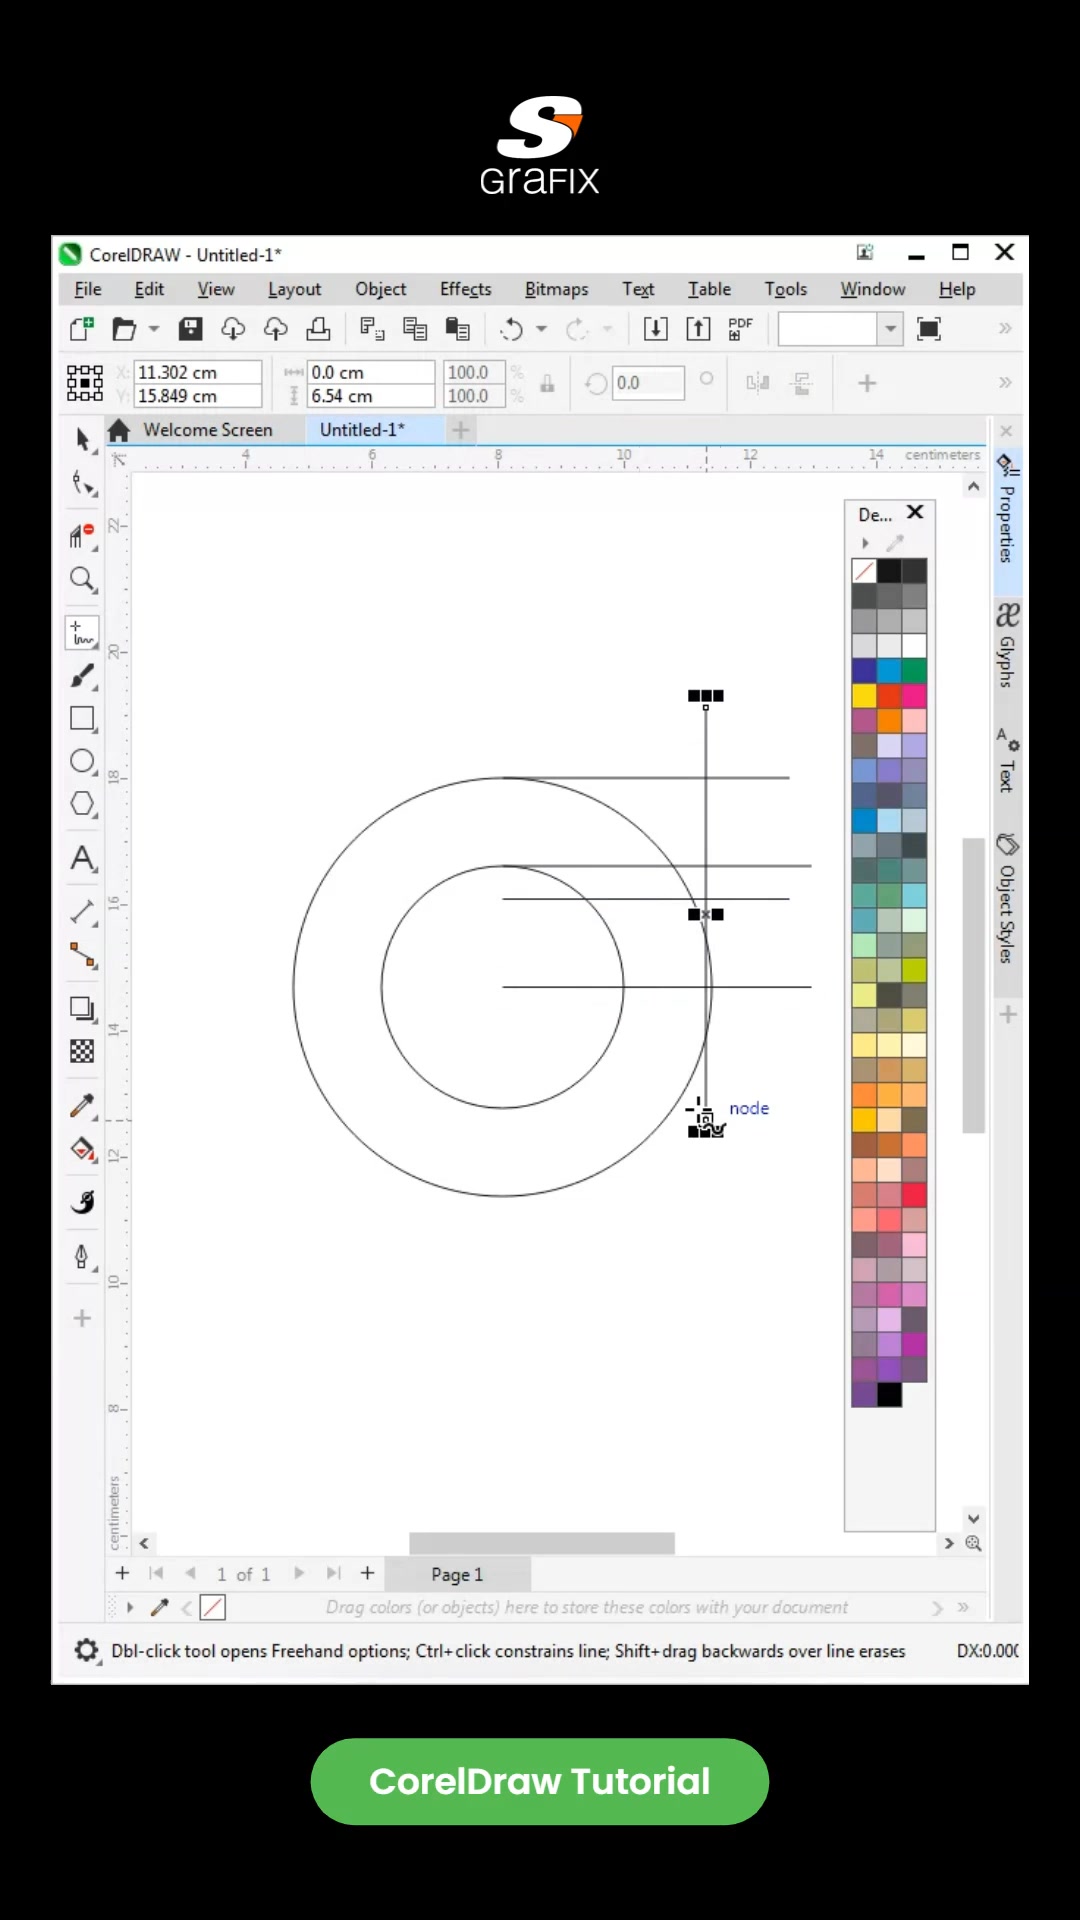Viewport: 1080px width, 1920px height.
Task: Go to the last page button
Action: click(x=333, y=1573)
